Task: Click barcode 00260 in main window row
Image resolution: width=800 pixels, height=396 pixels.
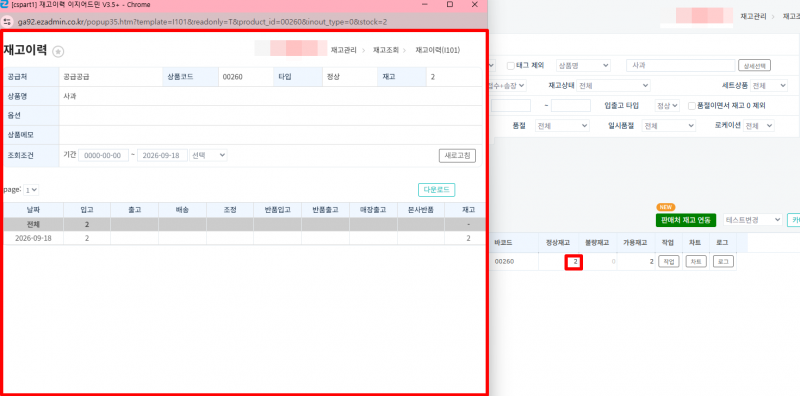Action: click(504, 262)
